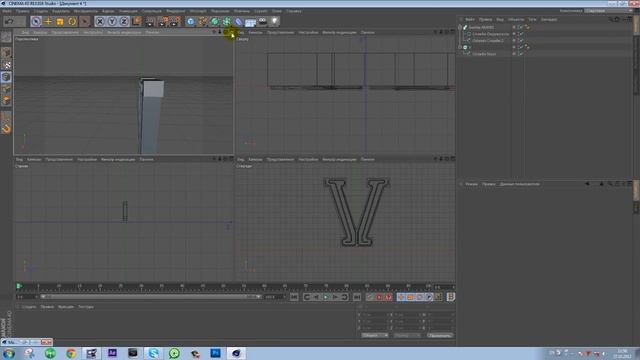Click the blue Deformer icon
640x360 pixels.
(239, 21)
